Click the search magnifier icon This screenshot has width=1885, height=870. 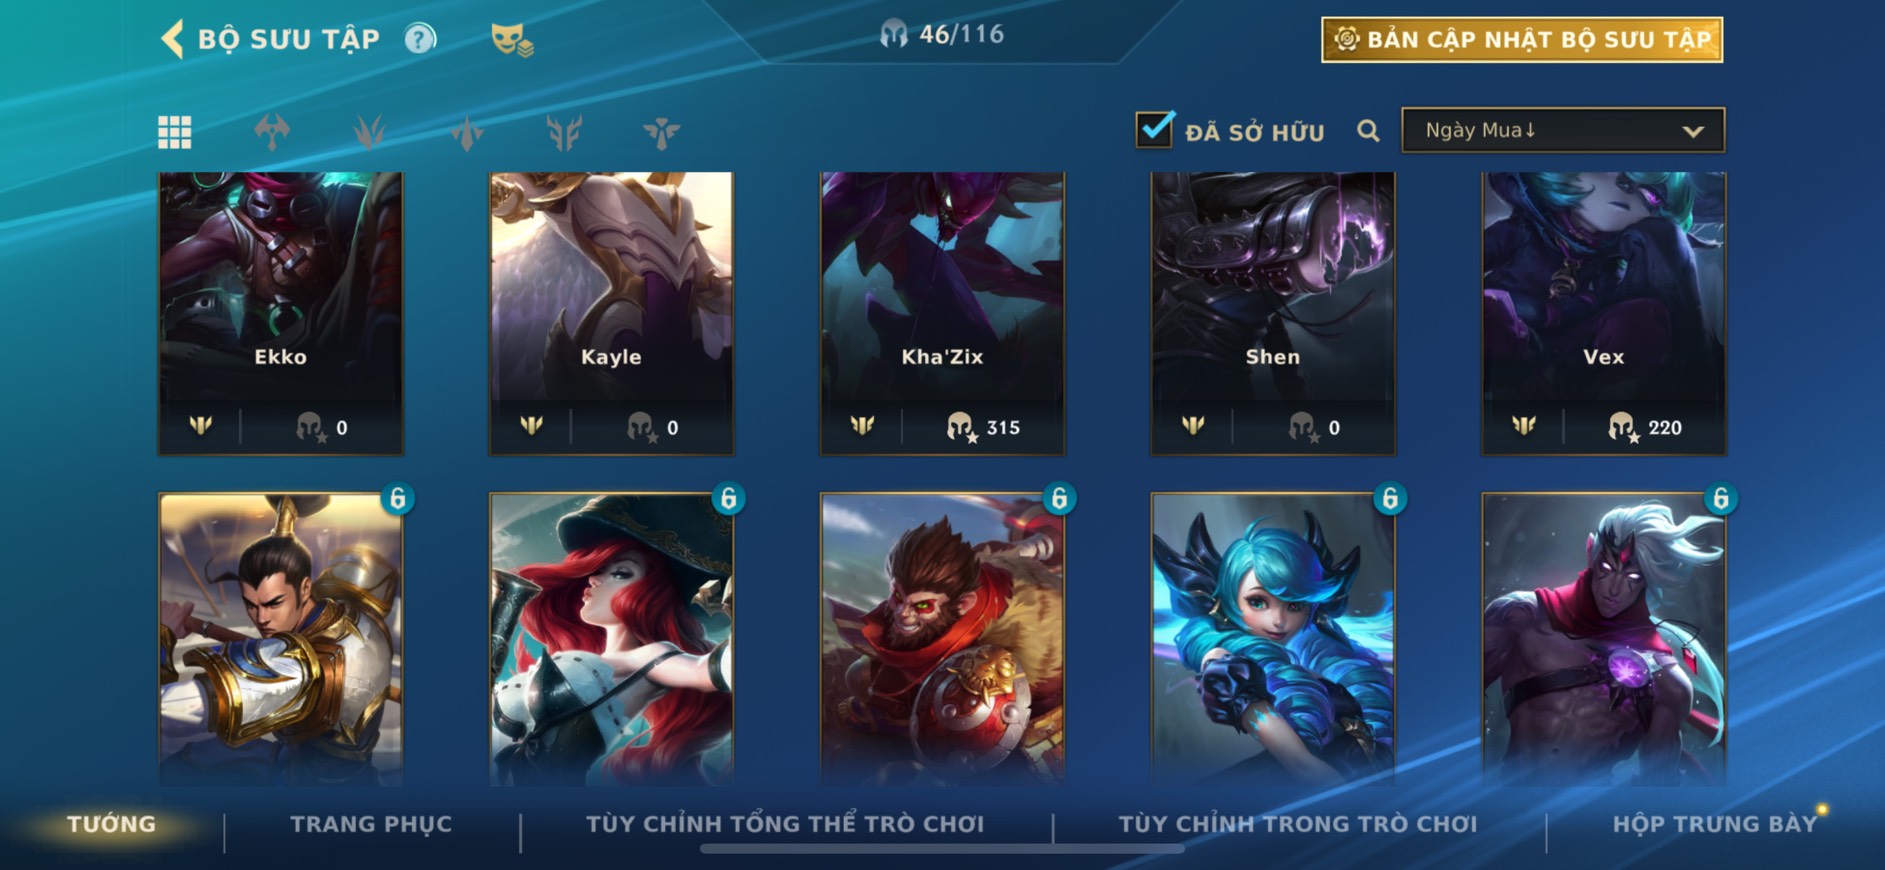point(1368,131)
